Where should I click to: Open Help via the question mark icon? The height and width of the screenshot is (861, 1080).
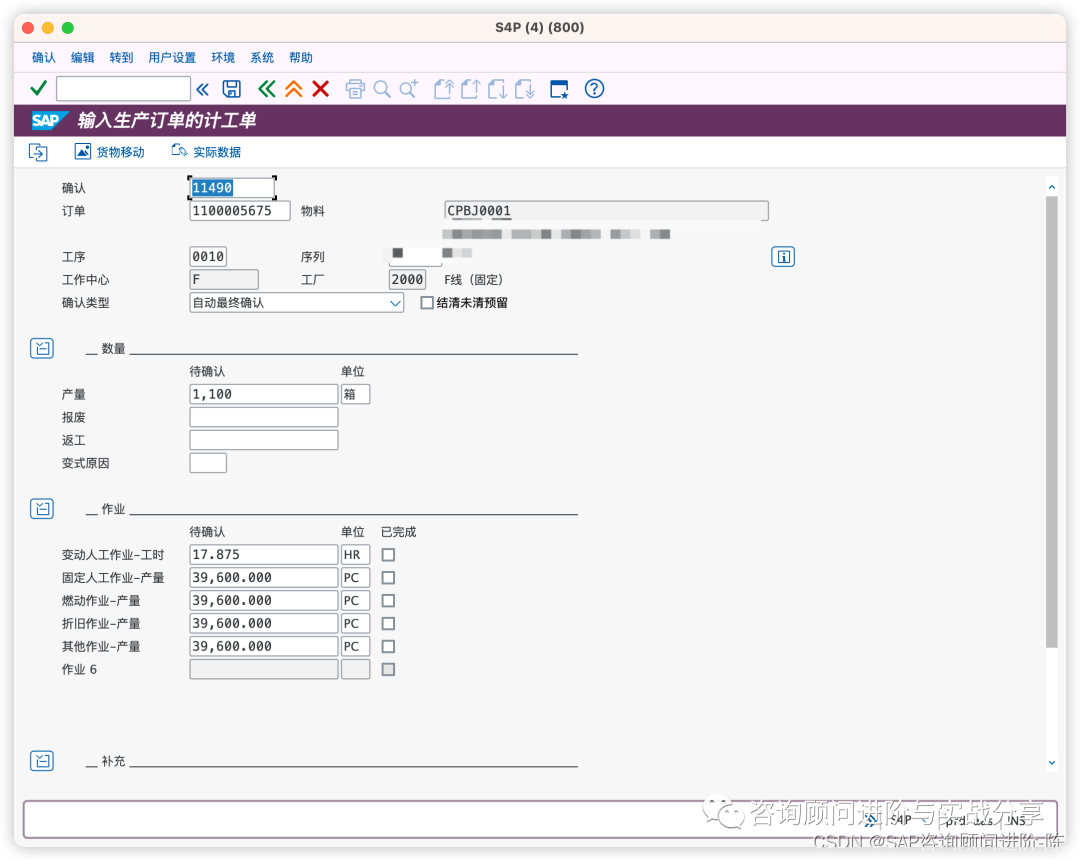pyautogui.click(x=594, y=89)
